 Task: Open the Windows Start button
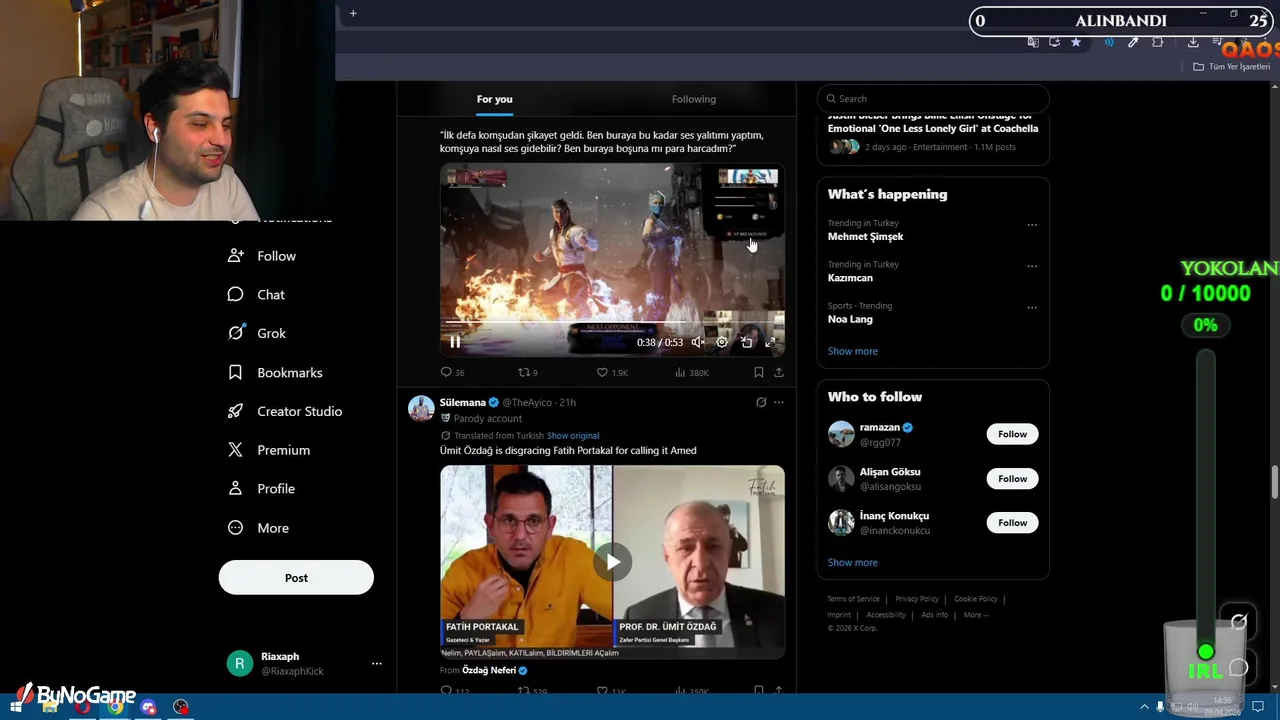16,707
